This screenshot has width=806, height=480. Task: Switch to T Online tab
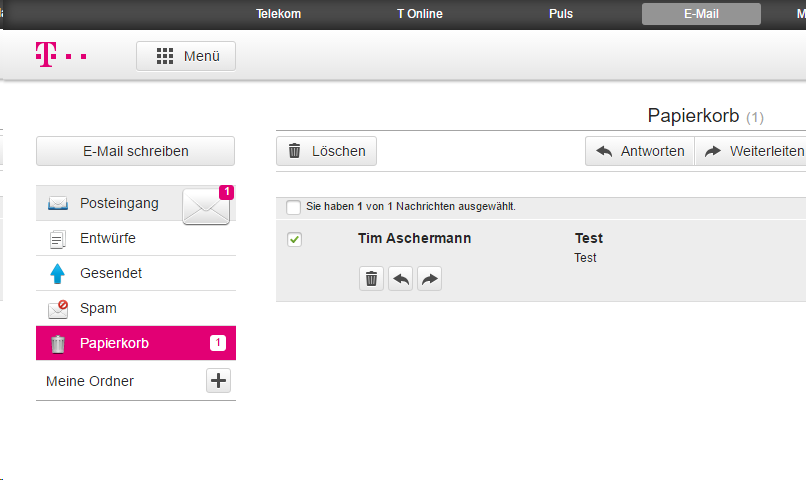(420, 14)
